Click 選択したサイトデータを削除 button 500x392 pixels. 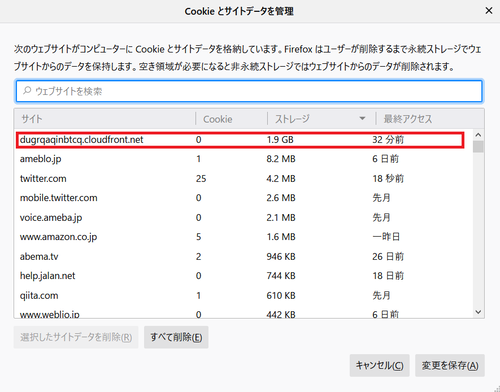pyautogui.click(x=76, y=337)
